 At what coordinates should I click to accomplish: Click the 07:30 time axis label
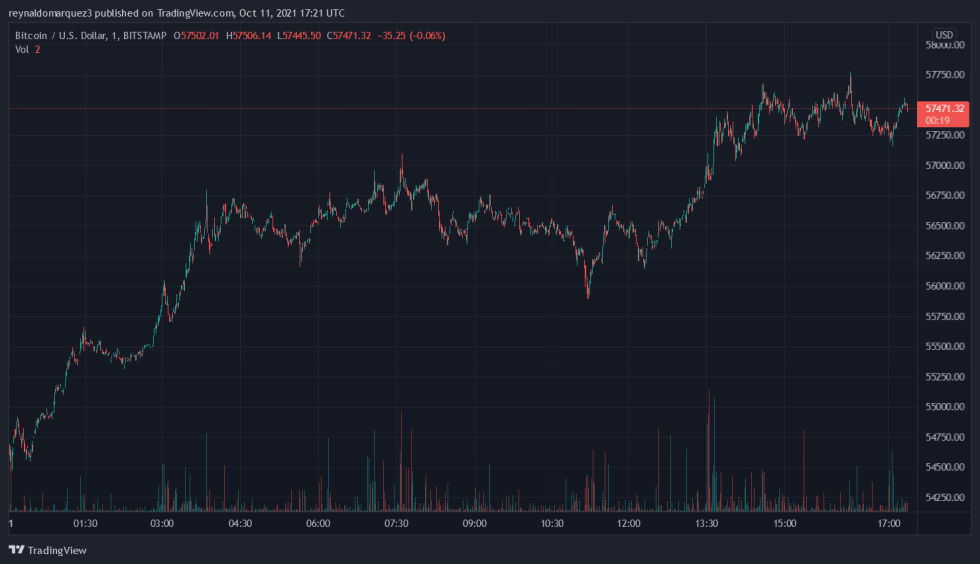(396, 524)
